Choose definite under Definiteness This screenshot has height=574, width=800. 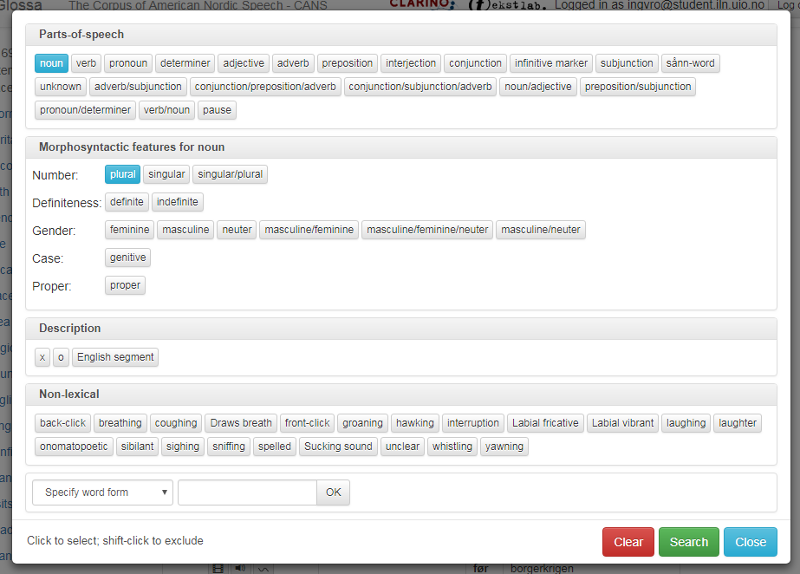[127, 202]
